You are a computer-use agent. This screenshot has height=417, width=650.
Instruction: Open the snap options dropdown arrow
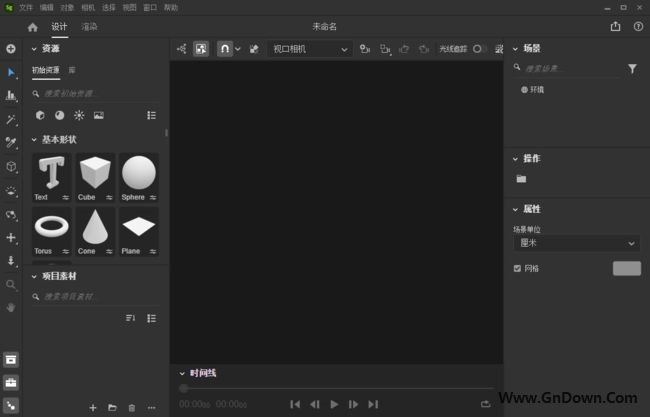pyautogui.click(x=238, y=49)
